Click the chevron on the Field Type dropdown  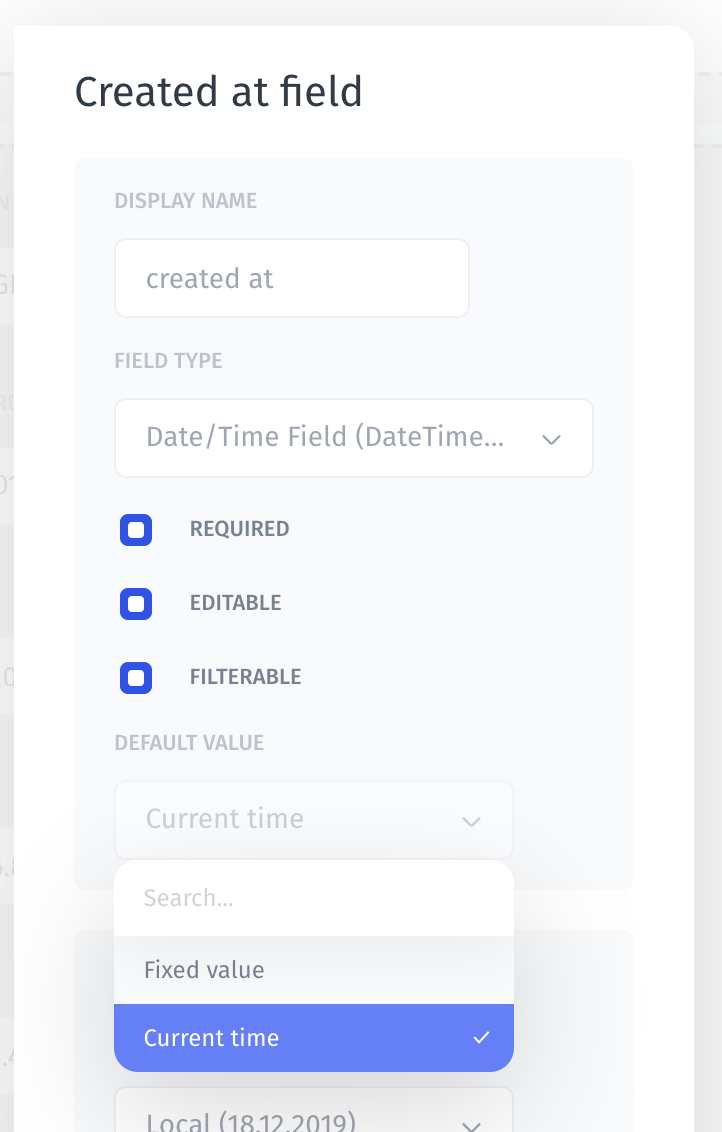click(x=551, y=439)
